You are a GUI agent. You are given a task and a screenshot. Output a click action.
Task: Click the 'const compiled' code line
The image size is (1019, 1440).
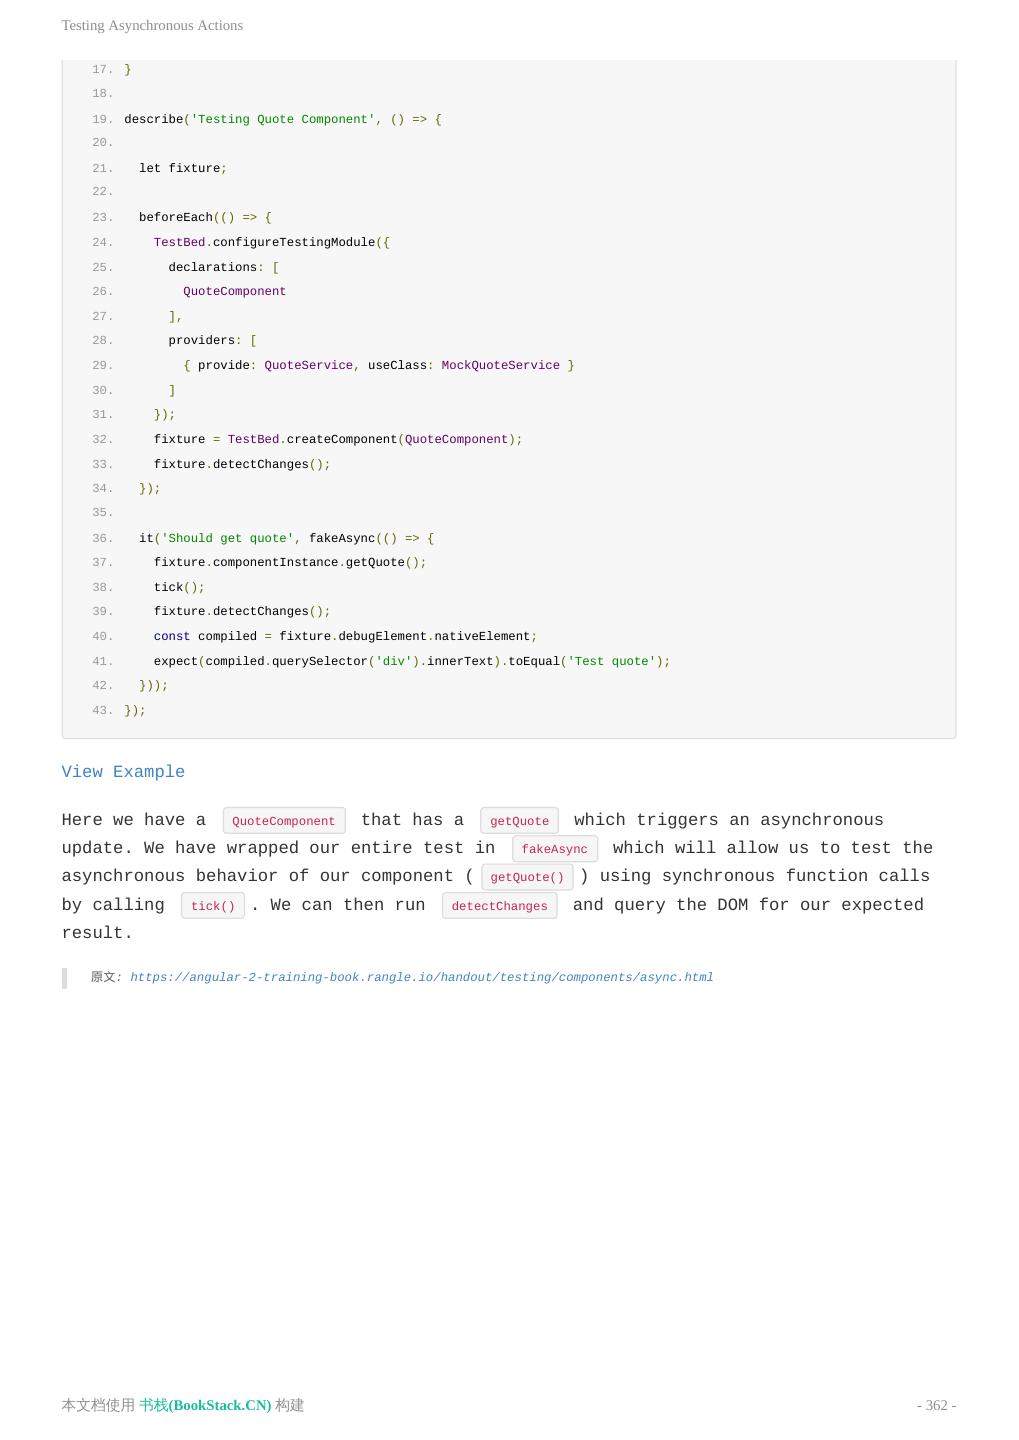tap(345, 636)
